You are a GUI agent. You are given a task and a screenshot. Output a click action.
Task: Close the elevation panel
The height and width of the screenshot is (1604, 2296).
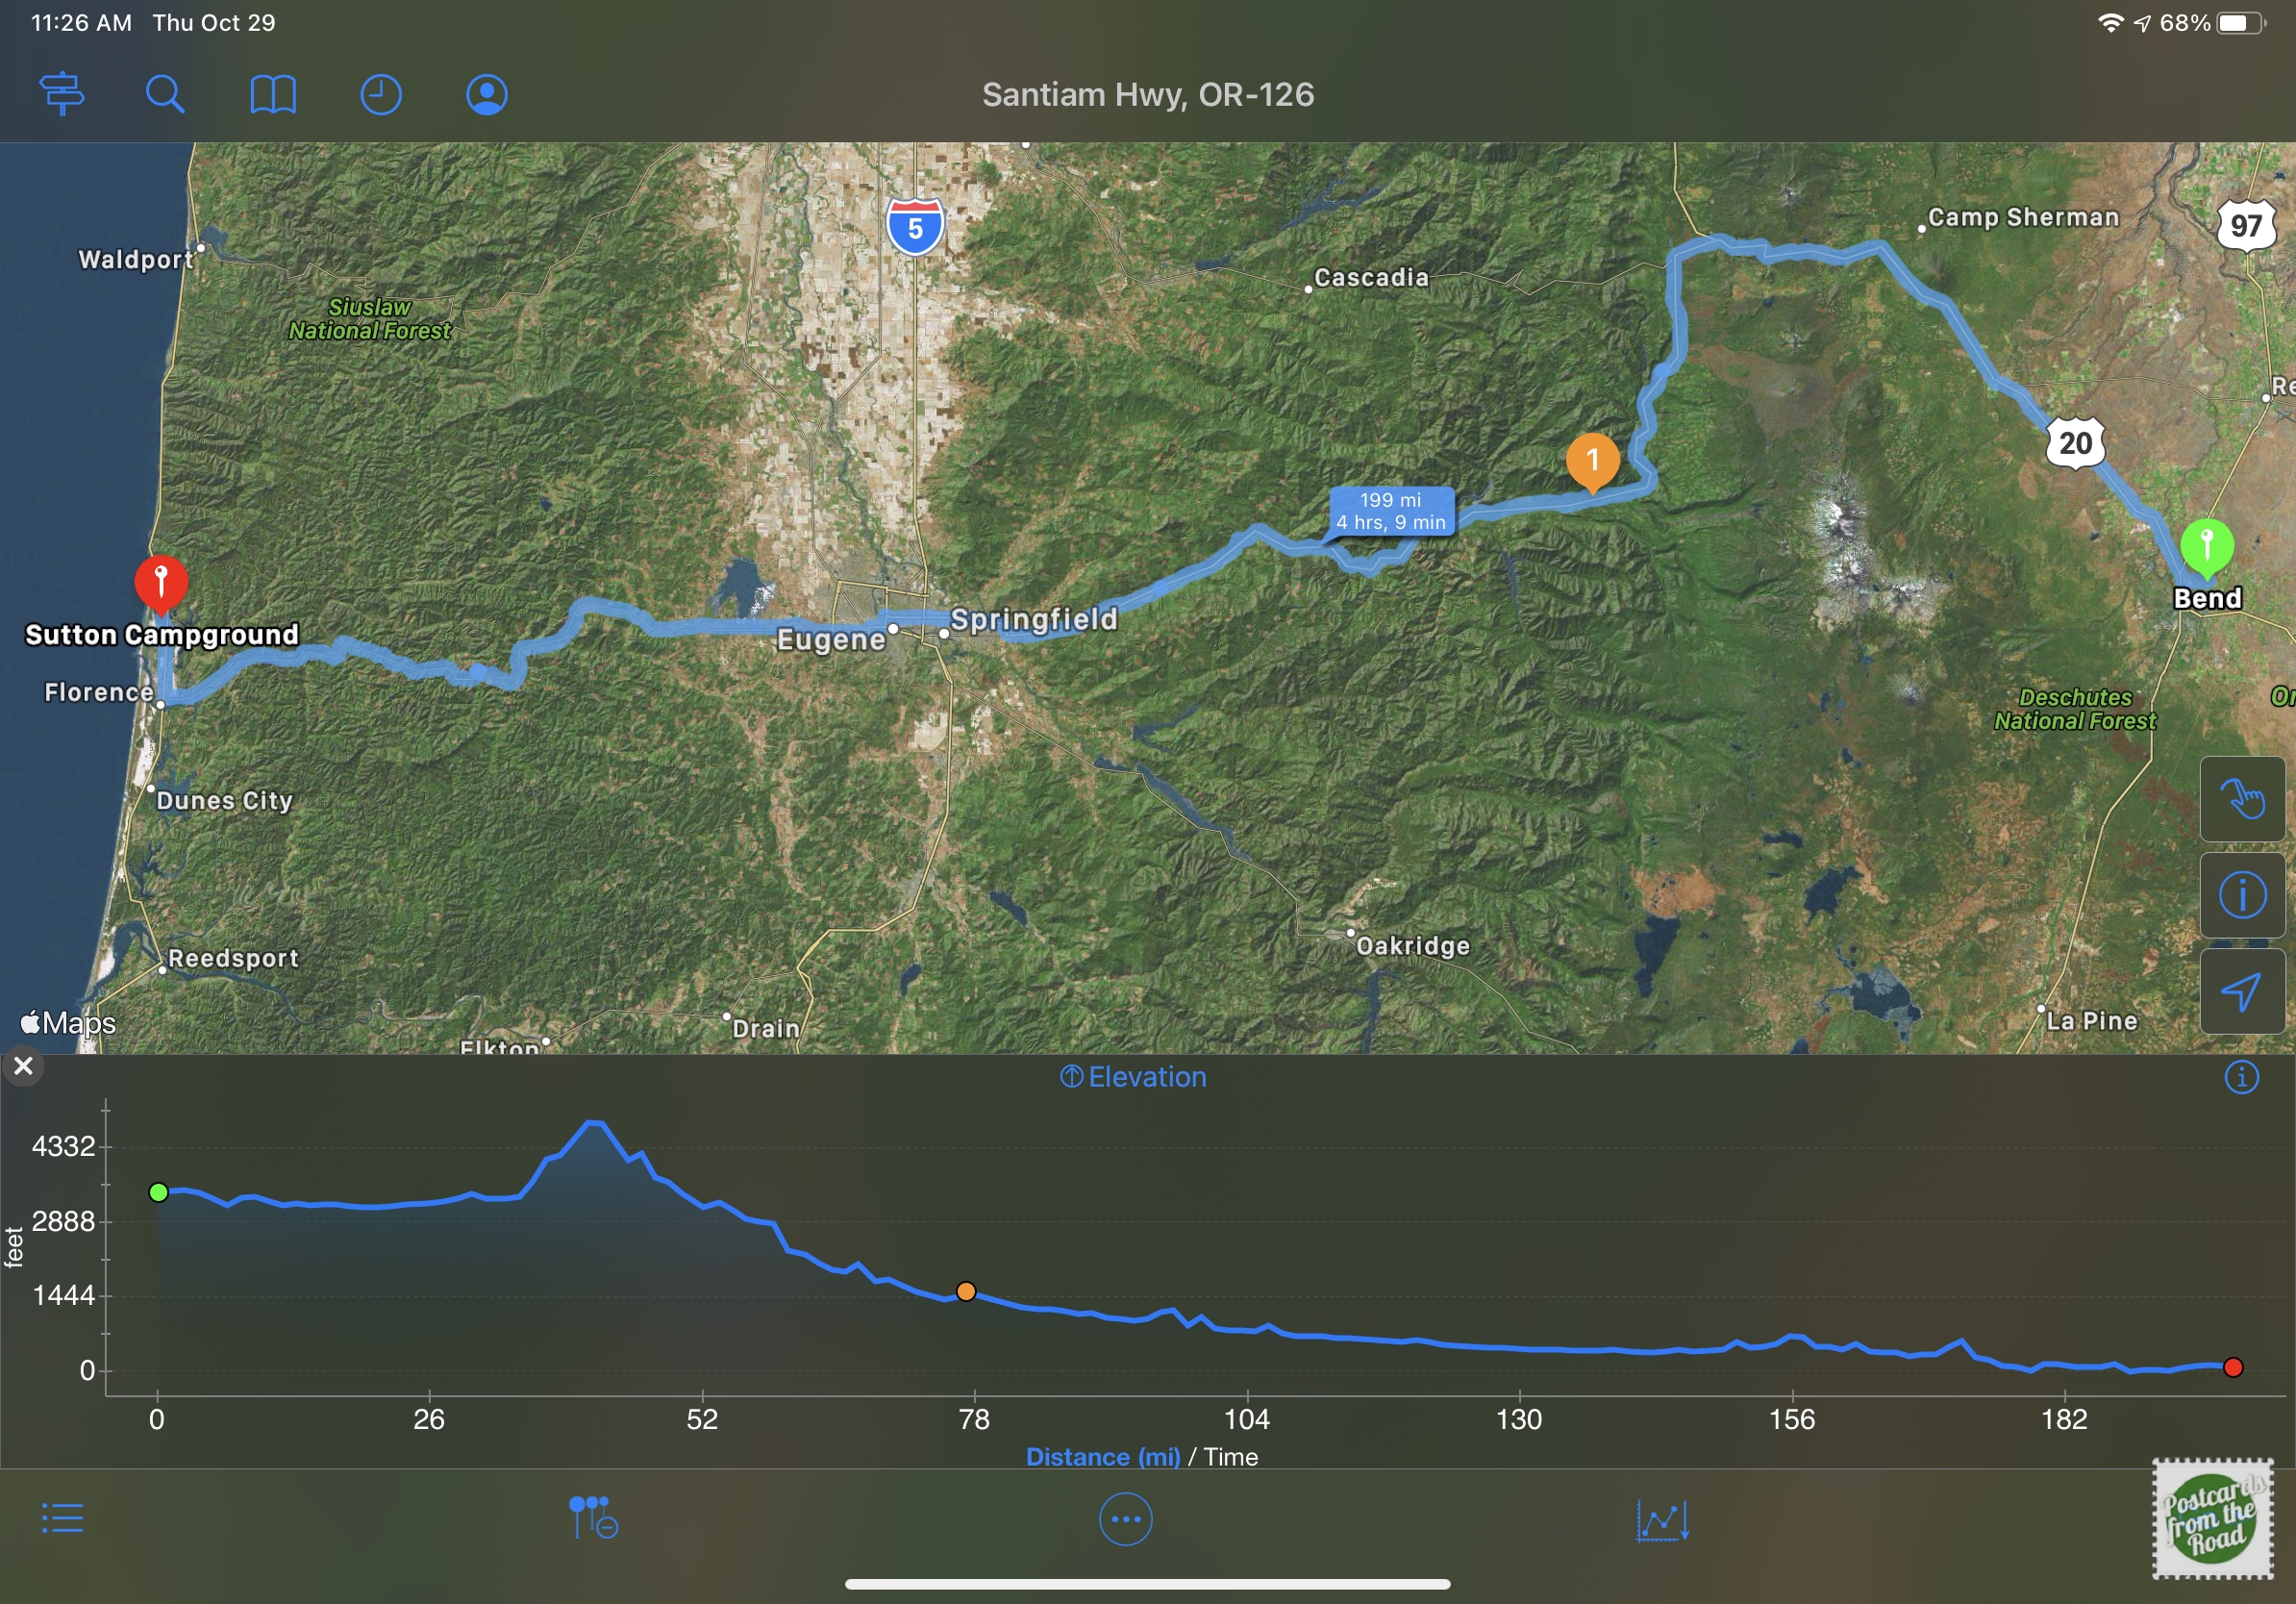coord(23,1066)
